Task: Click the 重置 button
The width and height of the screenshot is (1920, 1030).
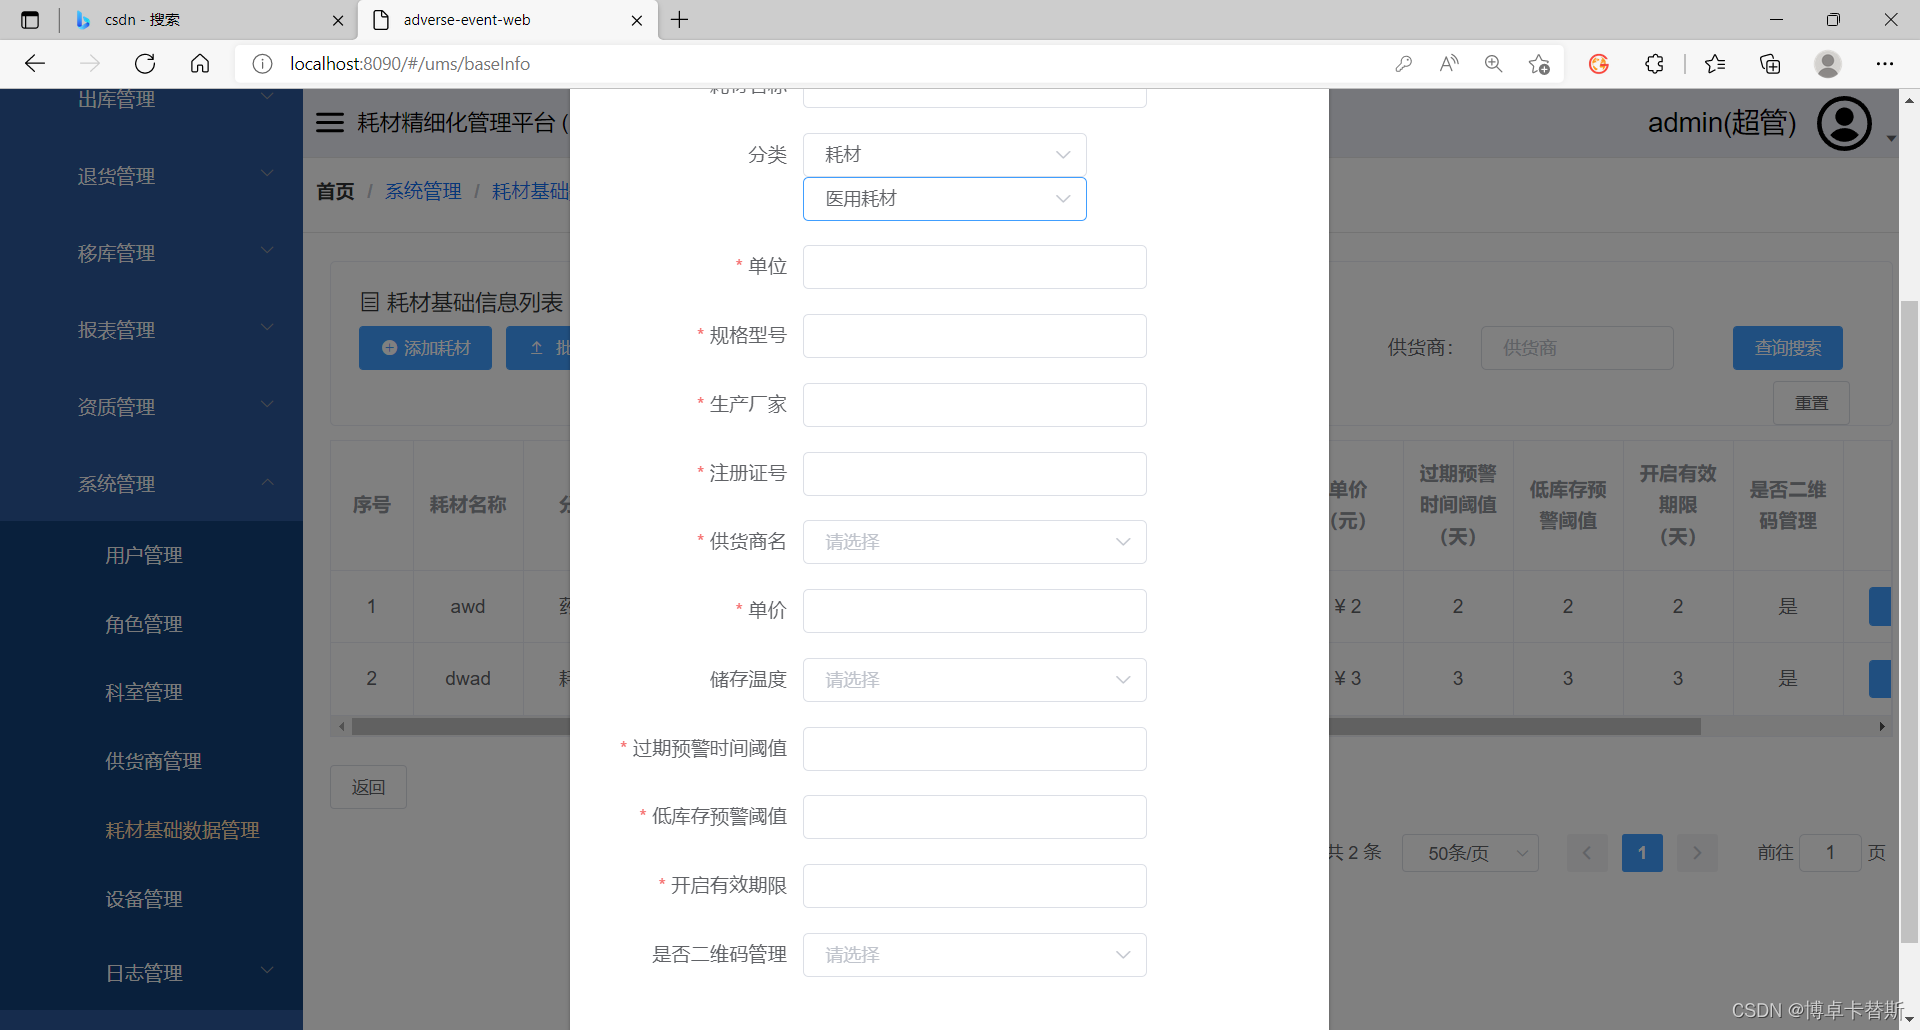Action: 1811,403
